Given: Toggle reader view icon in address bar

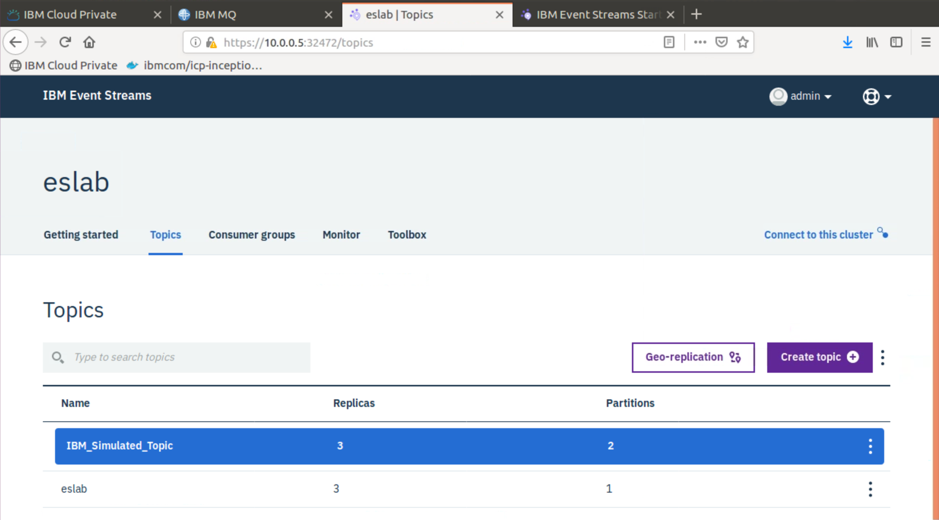Looking at the screenshot, I should click(x=669, y=42).
